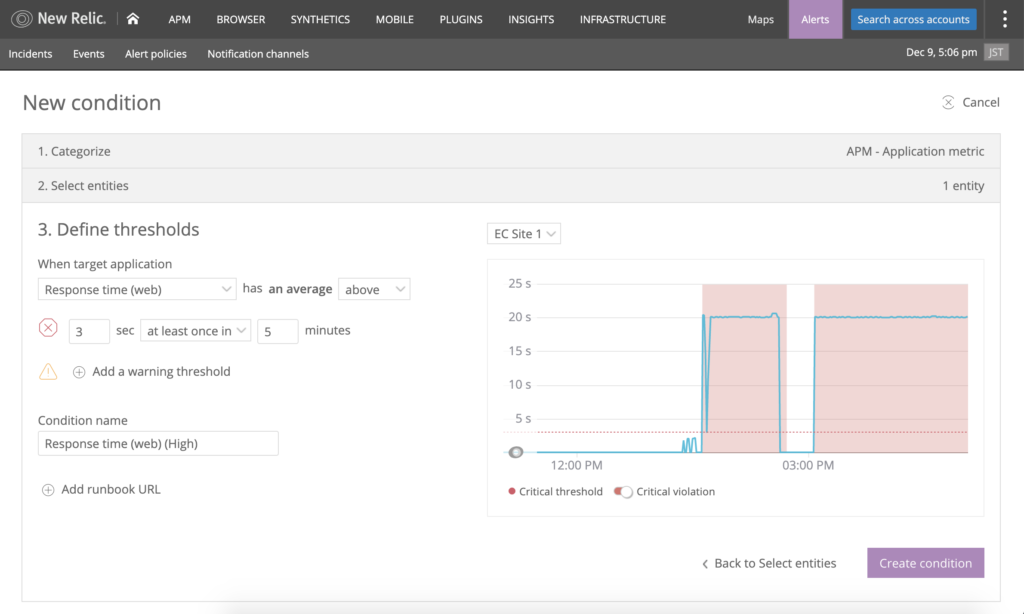Open the three-dot more options menu
1024x614 pixels.
tap(1004, 19)
